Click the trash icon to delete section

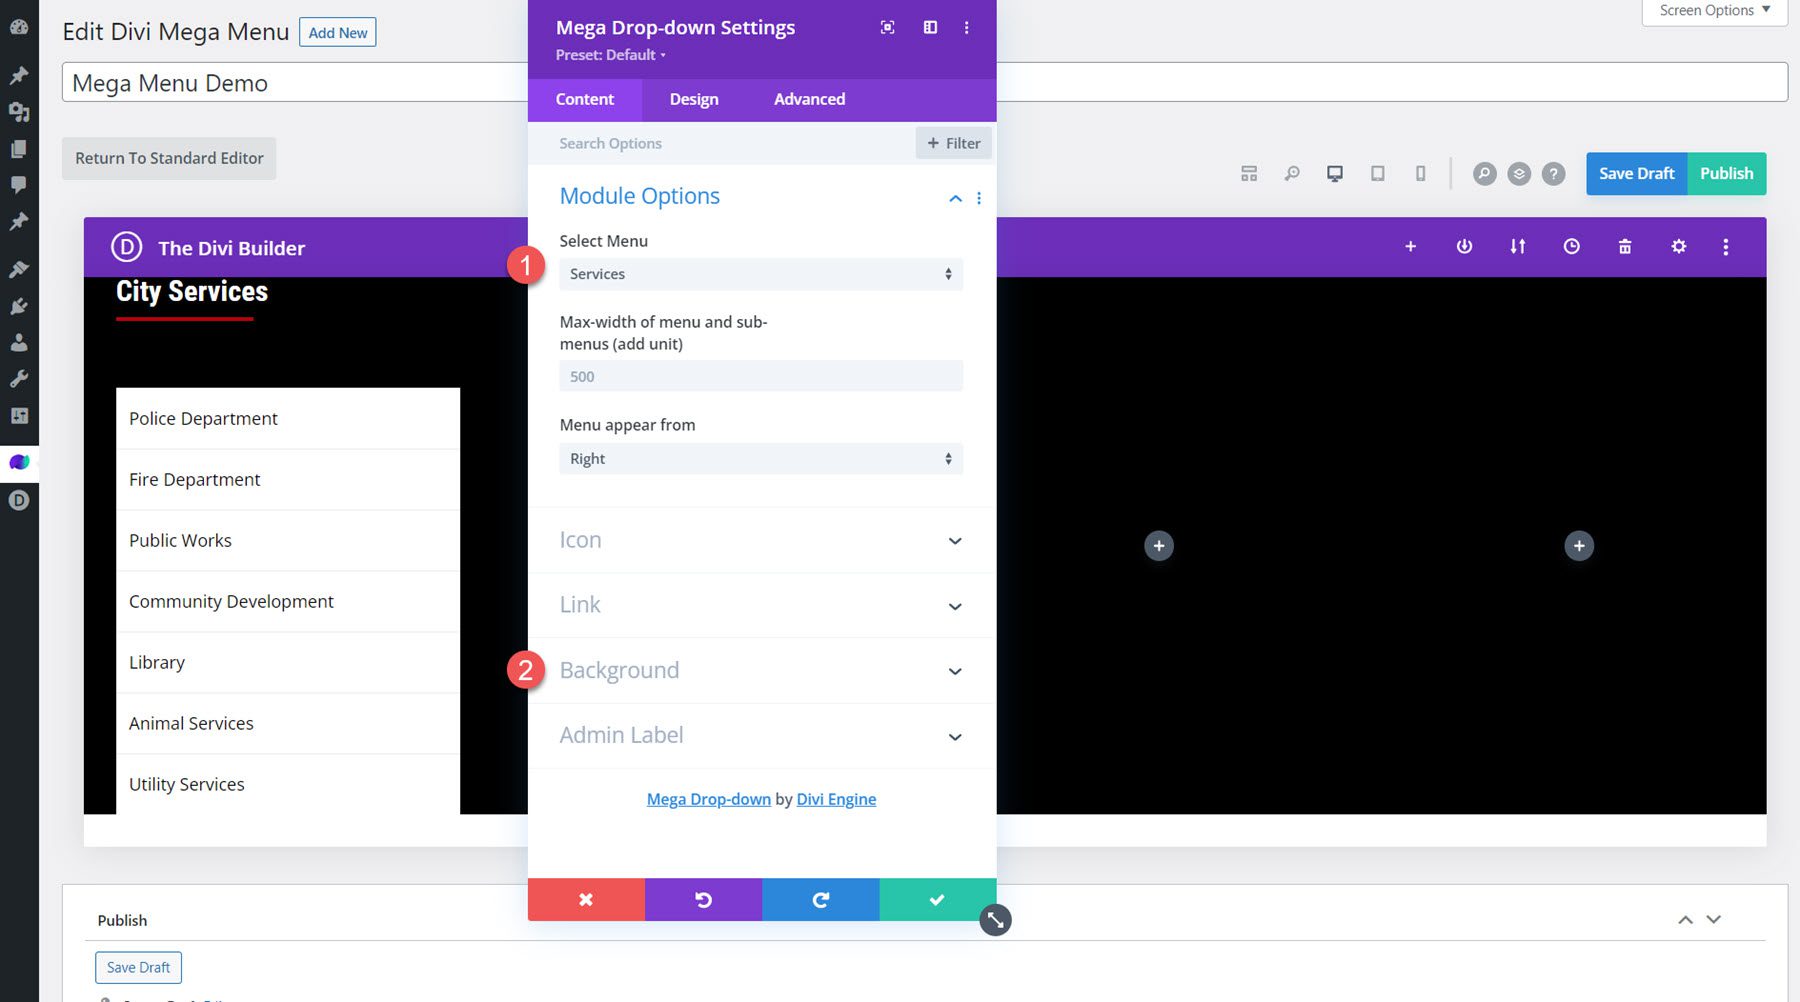(x=1625, y=246)
